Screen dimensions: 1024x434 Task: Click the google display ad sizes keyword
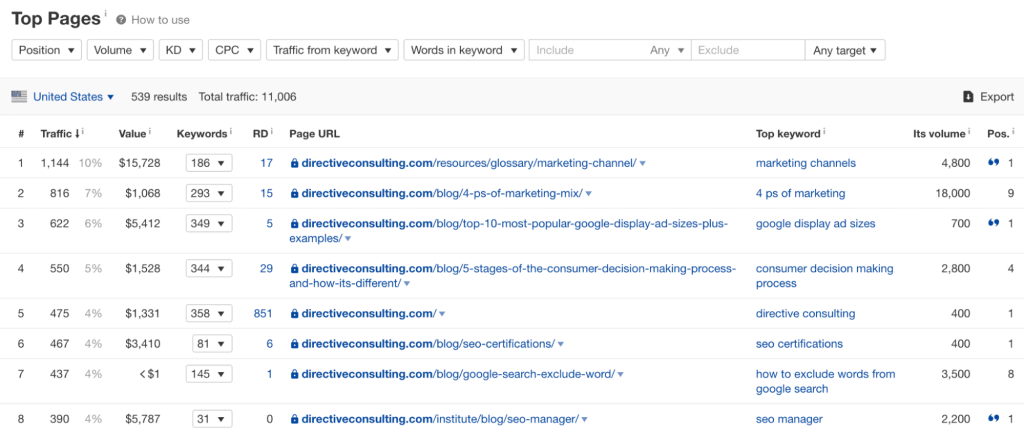816,223
